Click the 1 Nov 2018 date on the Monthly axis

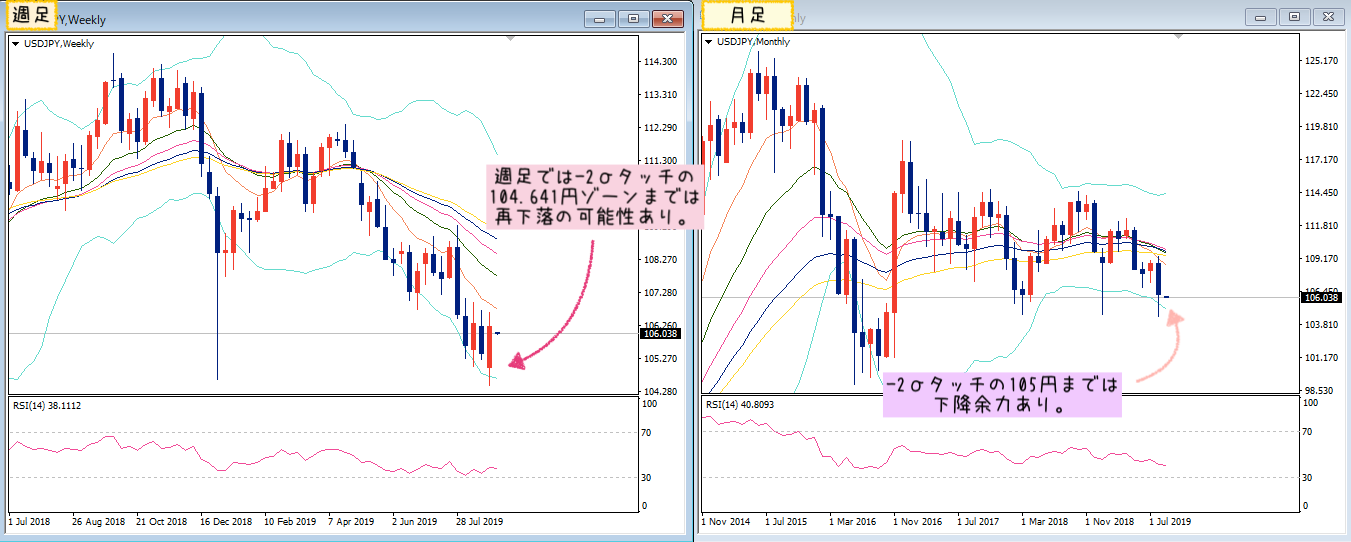pyautogui.click(x=1110, y=522)
